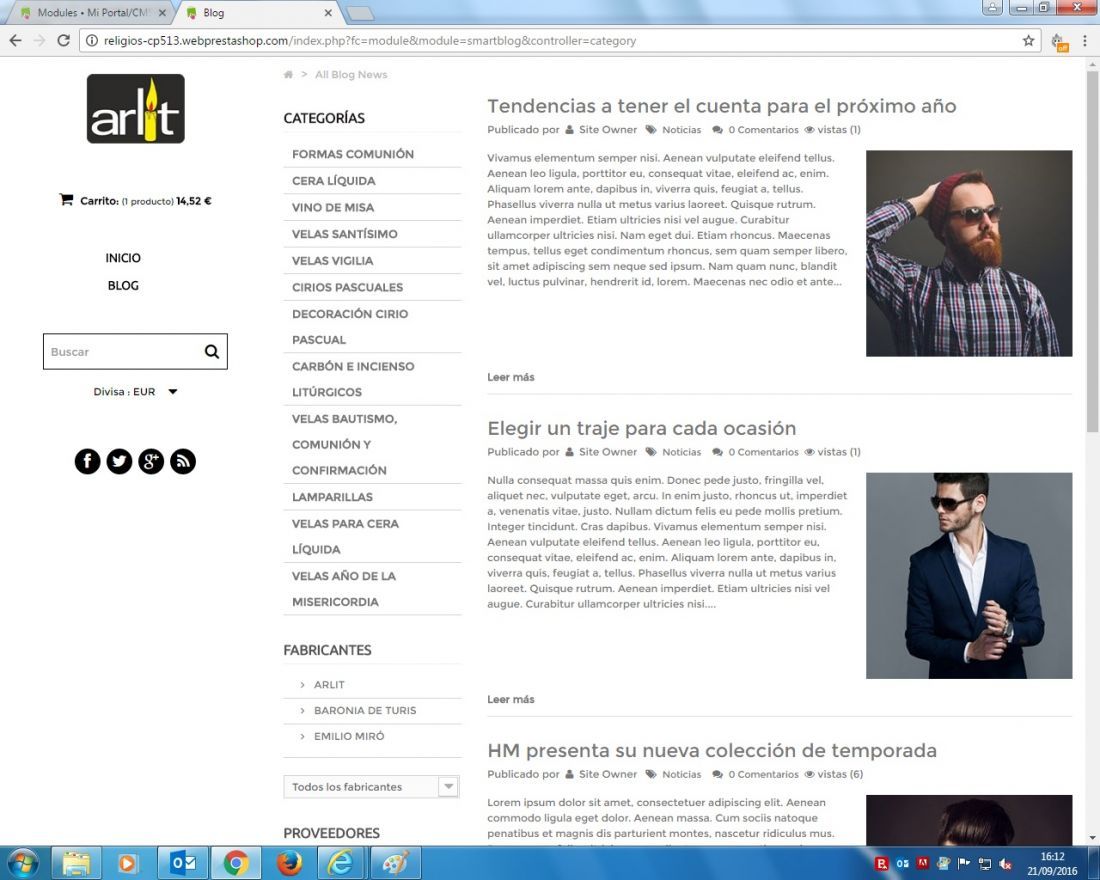
Task: Open the LAMPARILLAS category
Action: pyautogui.click(x=333, y=497)
